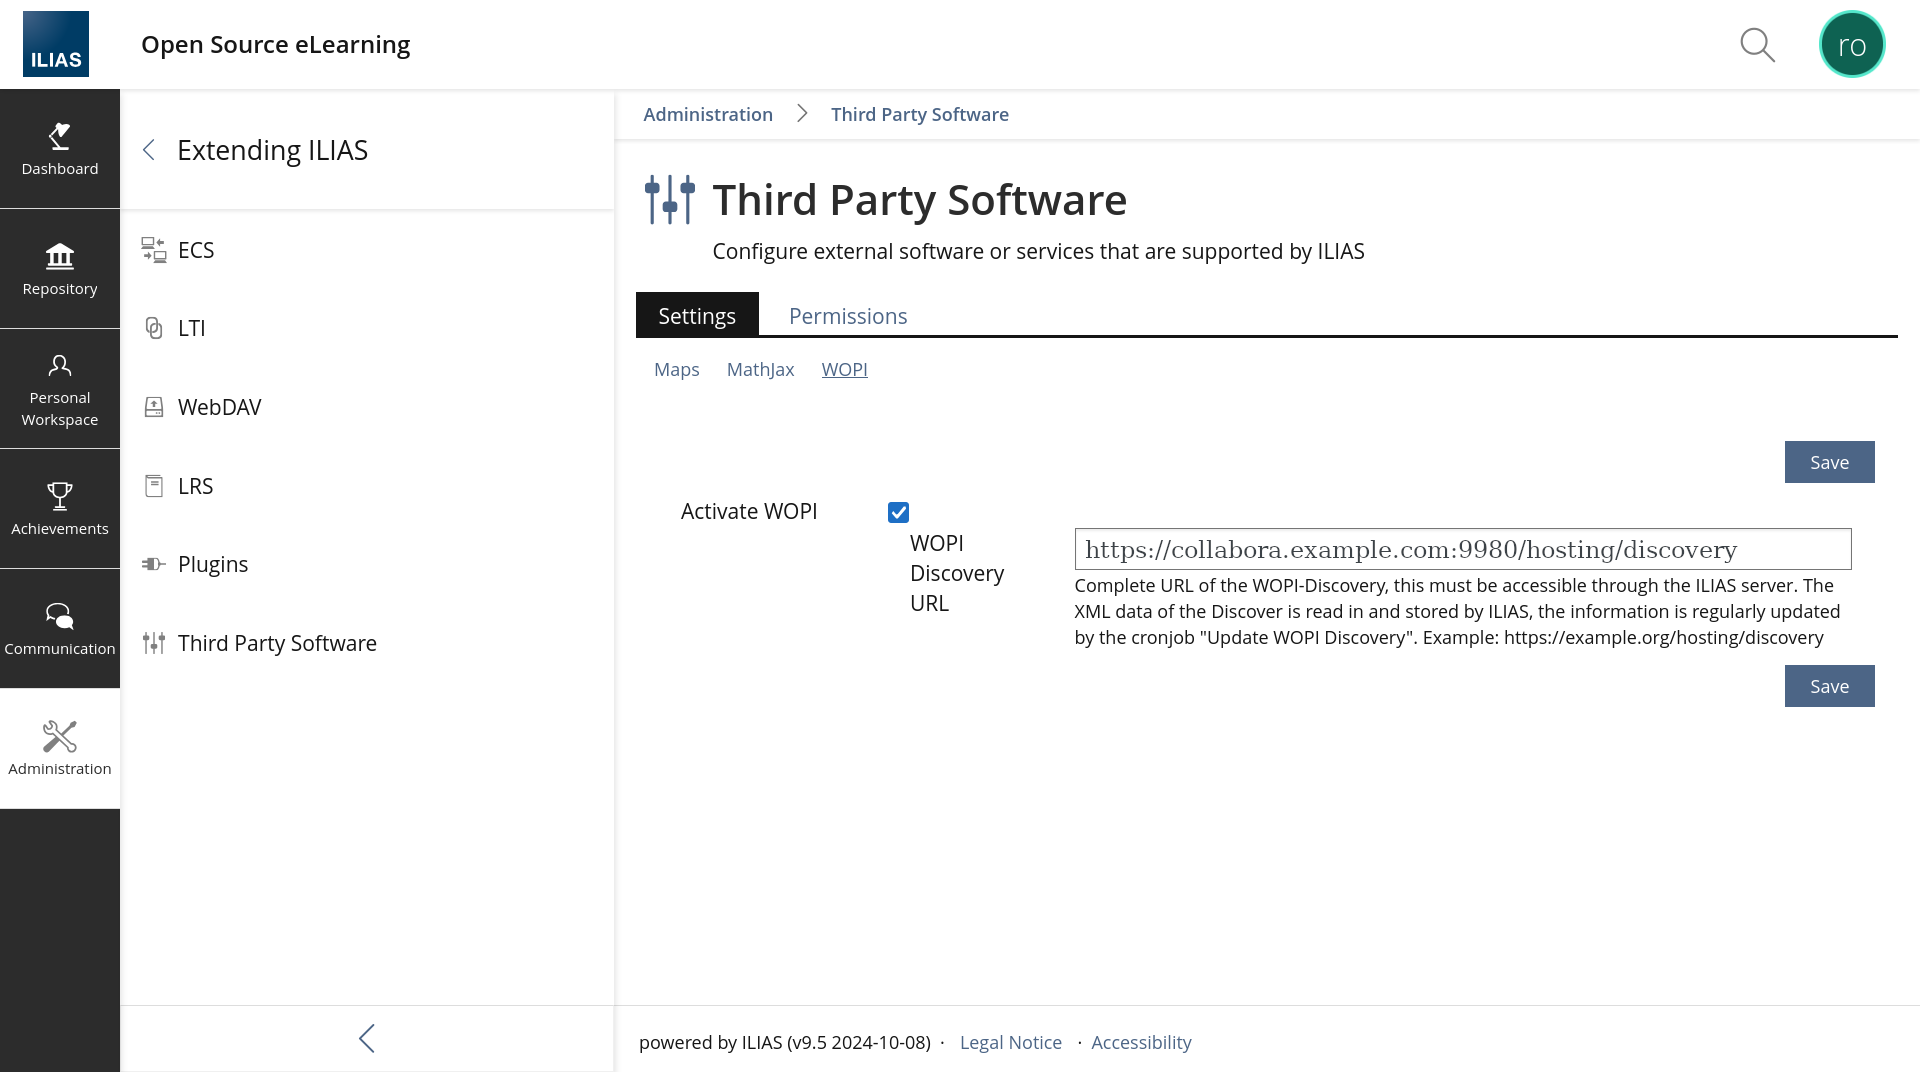The width and height of the screenshot is (1920, 1072).
Task: Switch to the Permissions tab
Action: point(847,316)
